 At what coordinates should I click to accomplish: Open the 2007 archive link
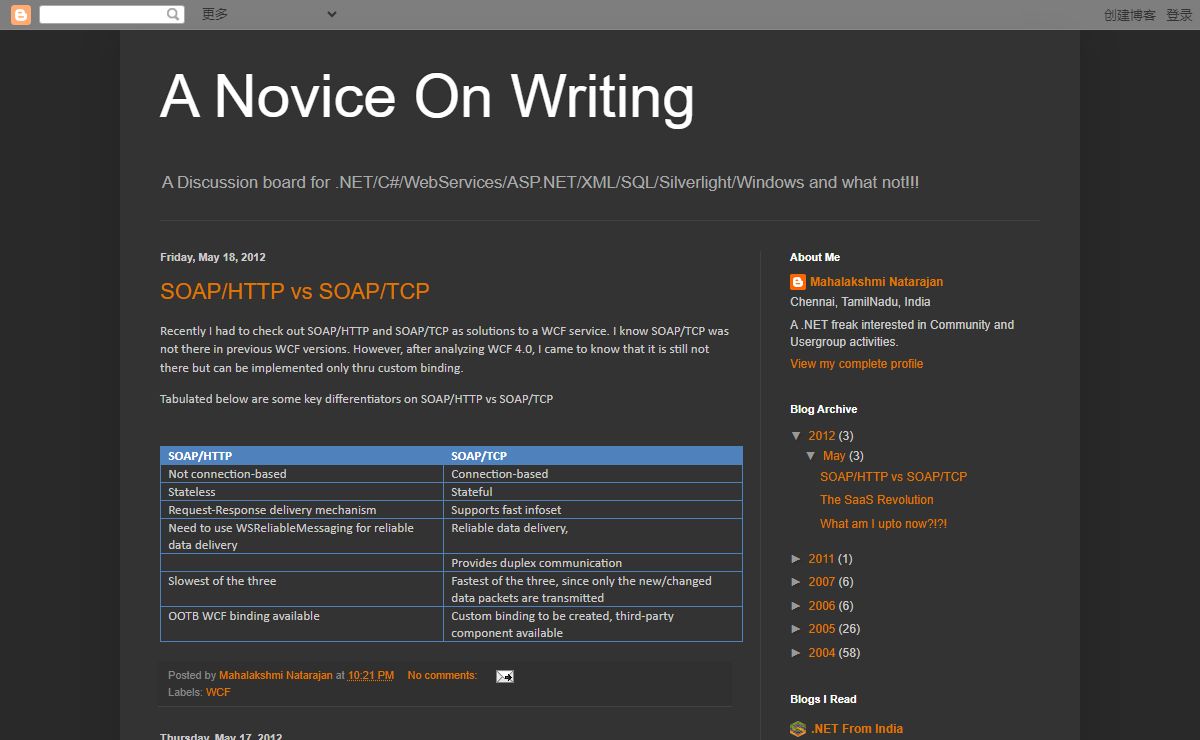pos(821,582)
